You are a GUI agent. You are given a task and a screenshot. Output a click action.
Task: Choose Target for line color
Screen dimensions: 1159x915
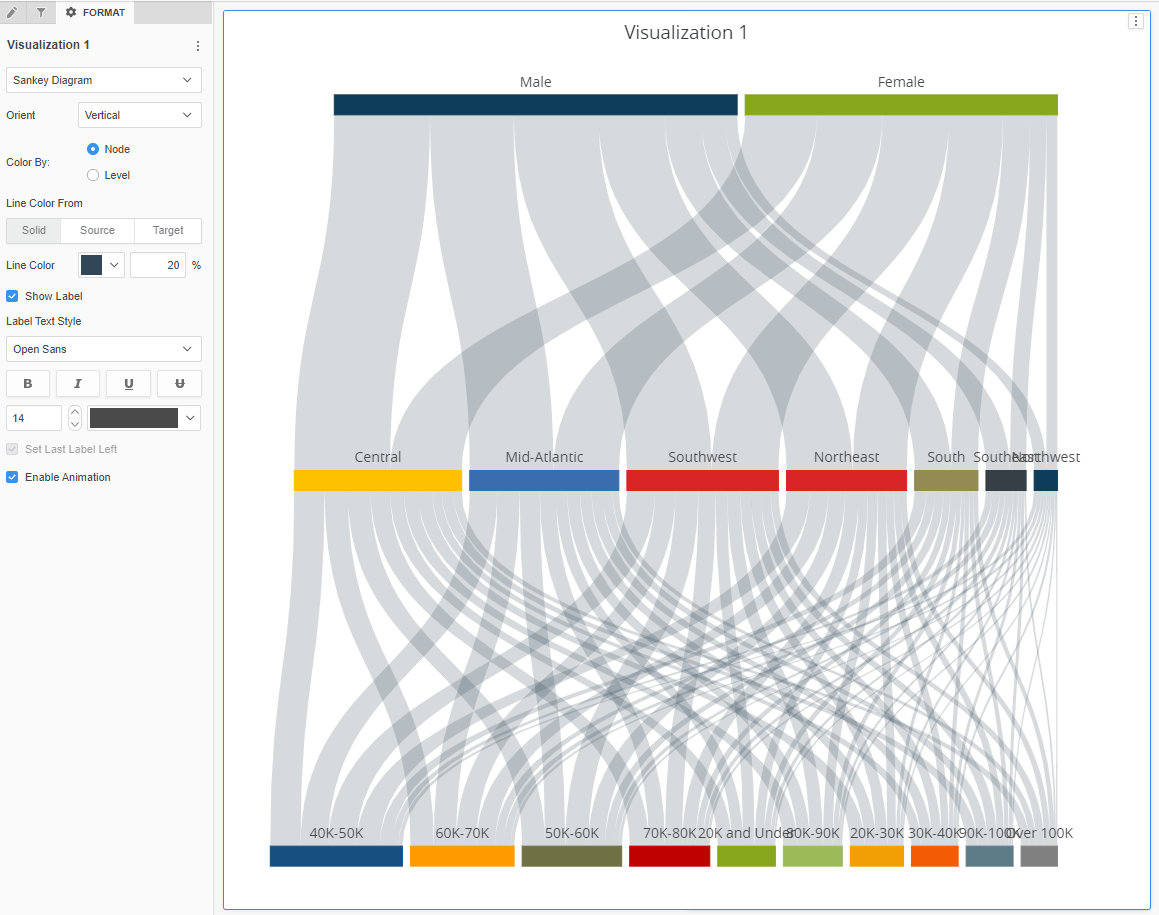(168, 230)
